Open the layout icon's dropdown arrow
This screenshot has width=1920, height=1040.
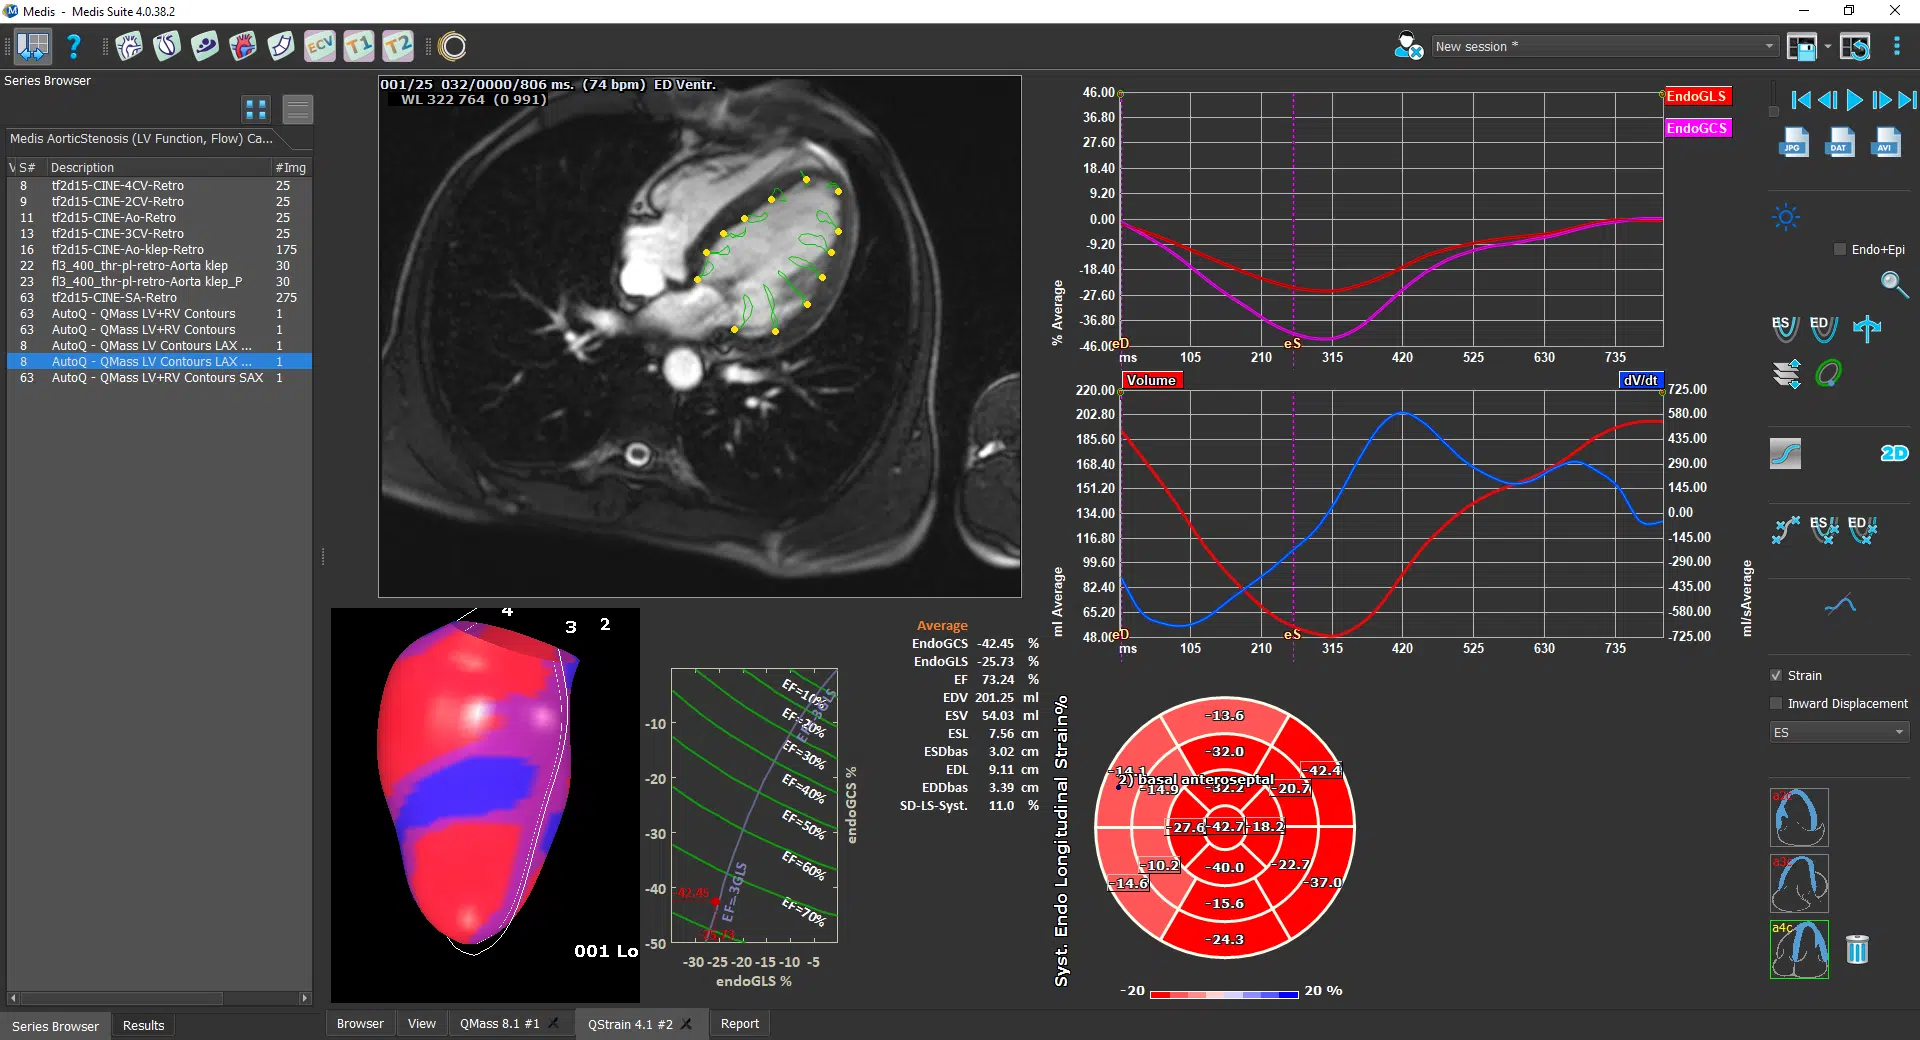[x=1827, y=47]
